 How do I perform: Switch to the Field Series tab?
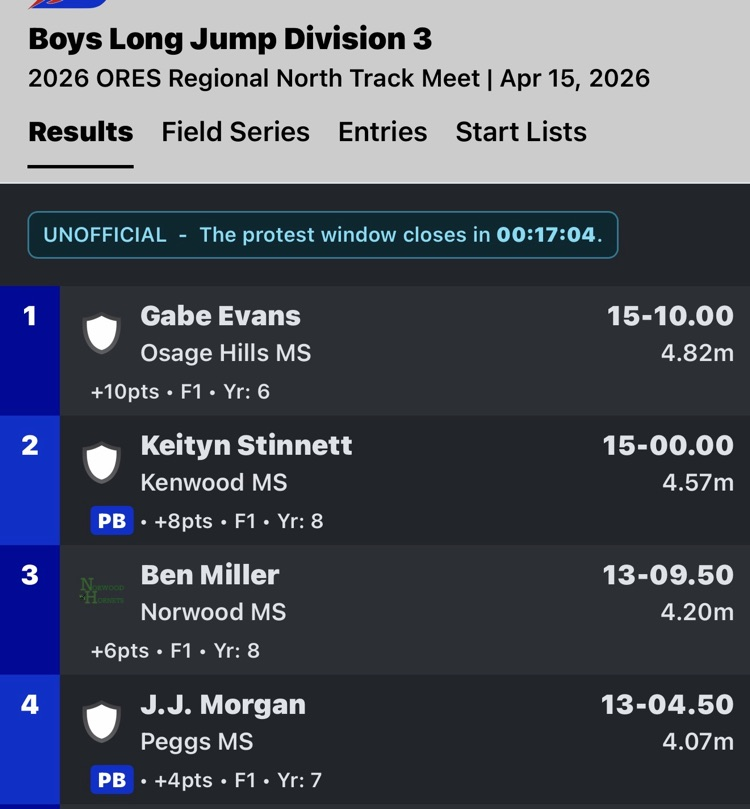pos(235,132)
